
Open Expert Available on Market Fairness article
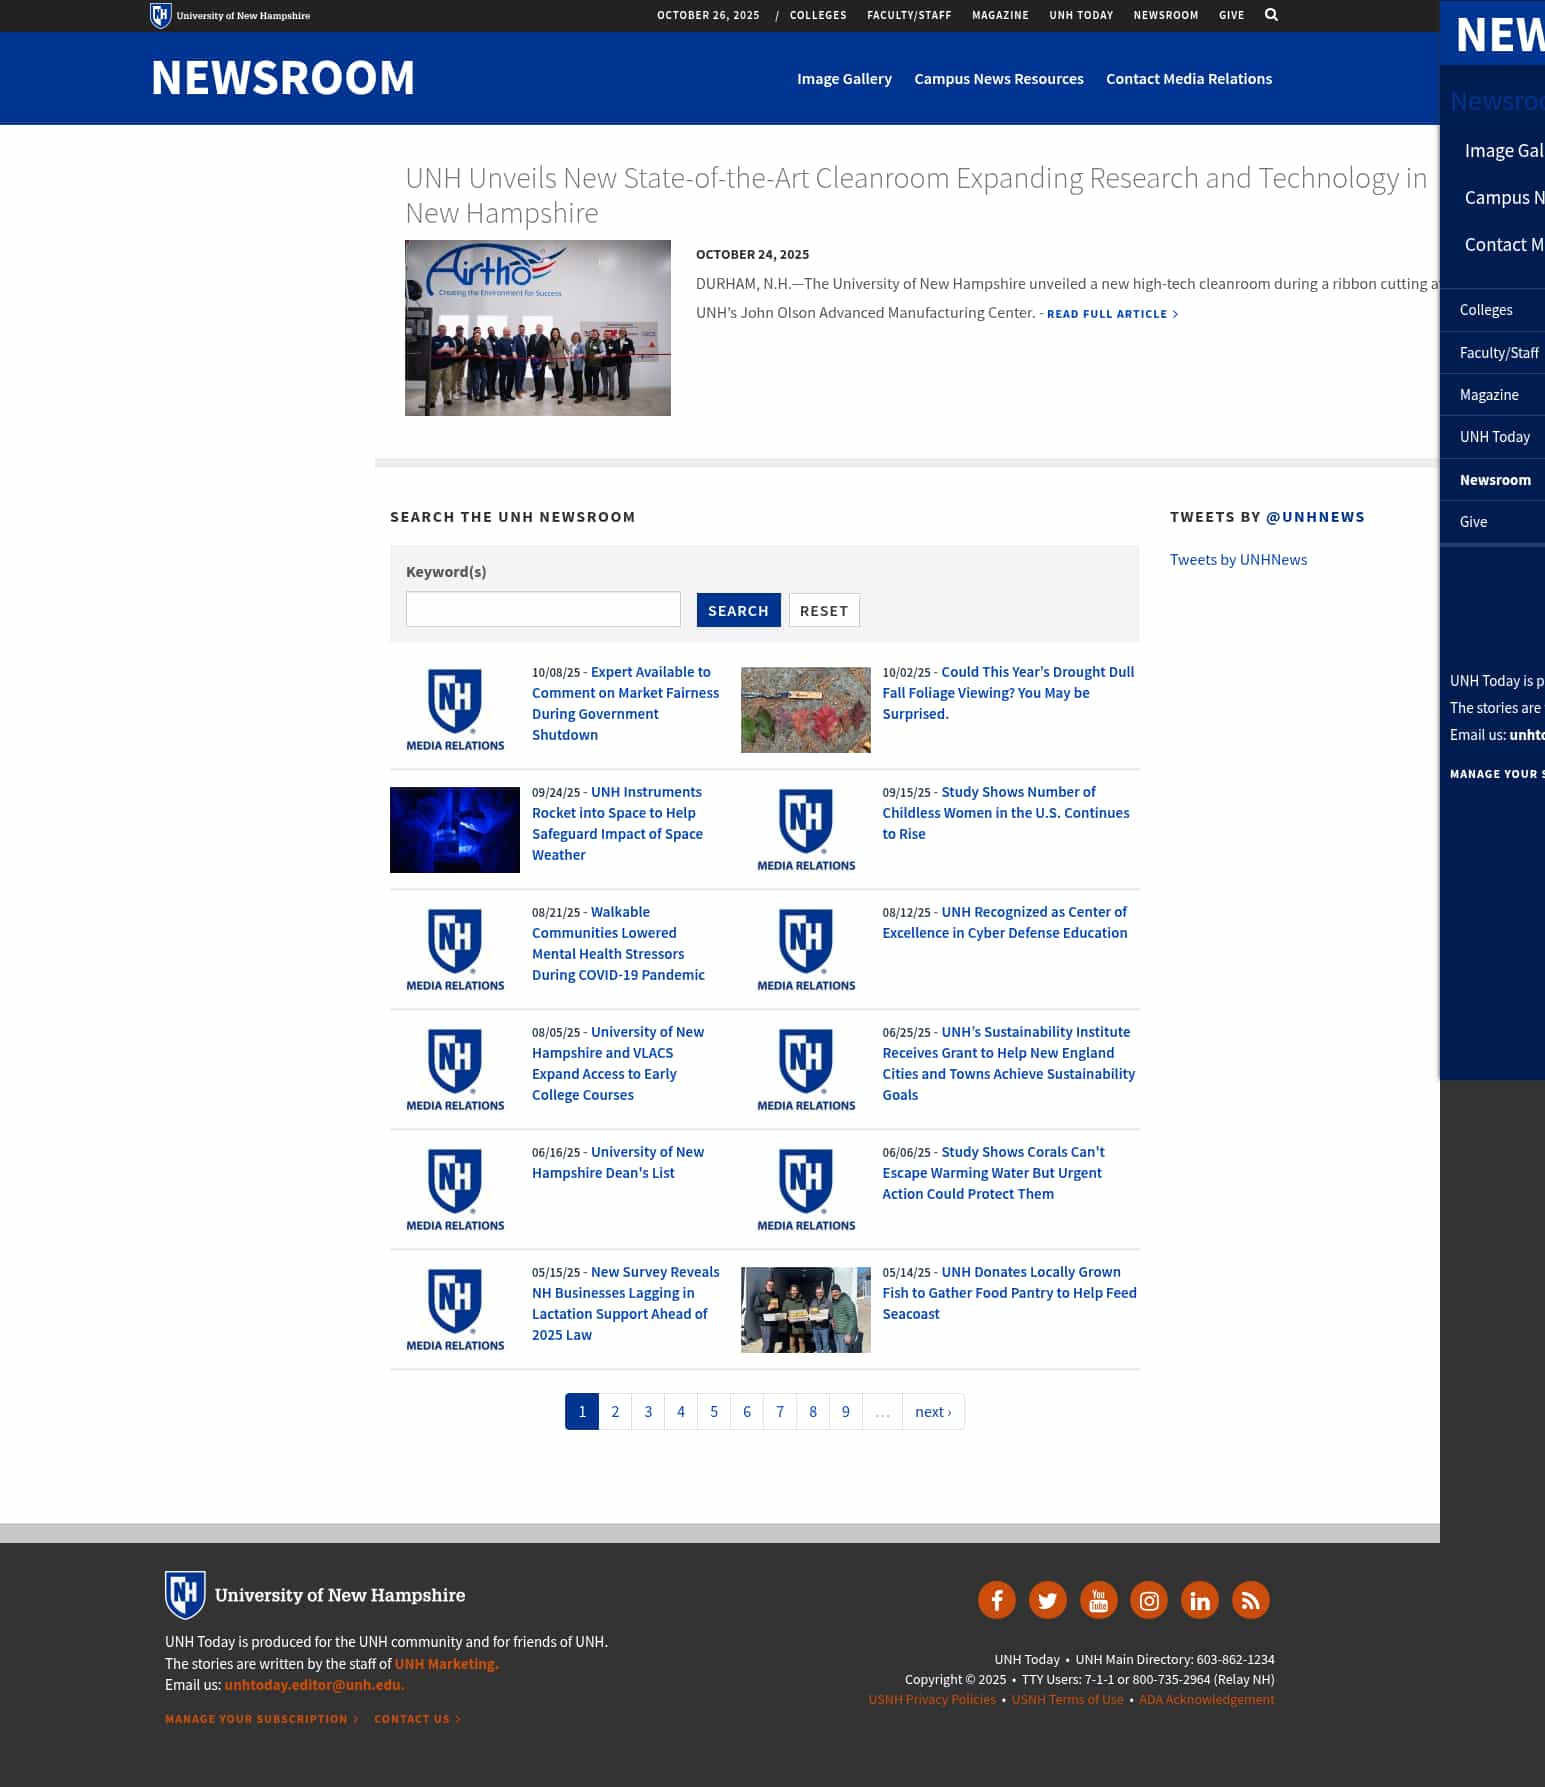(x=625, y=703)
